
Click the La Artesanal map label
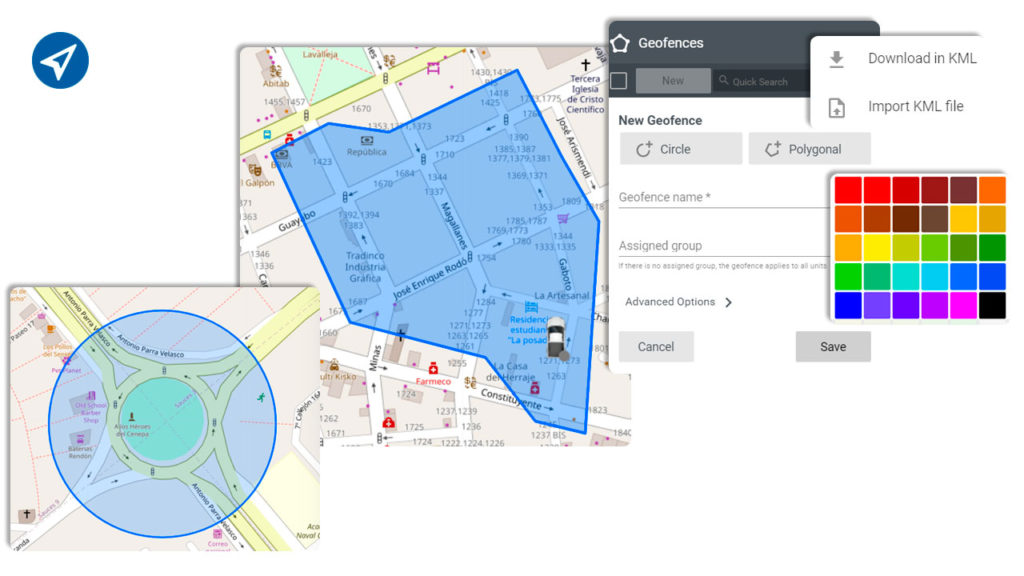(562, 295)
